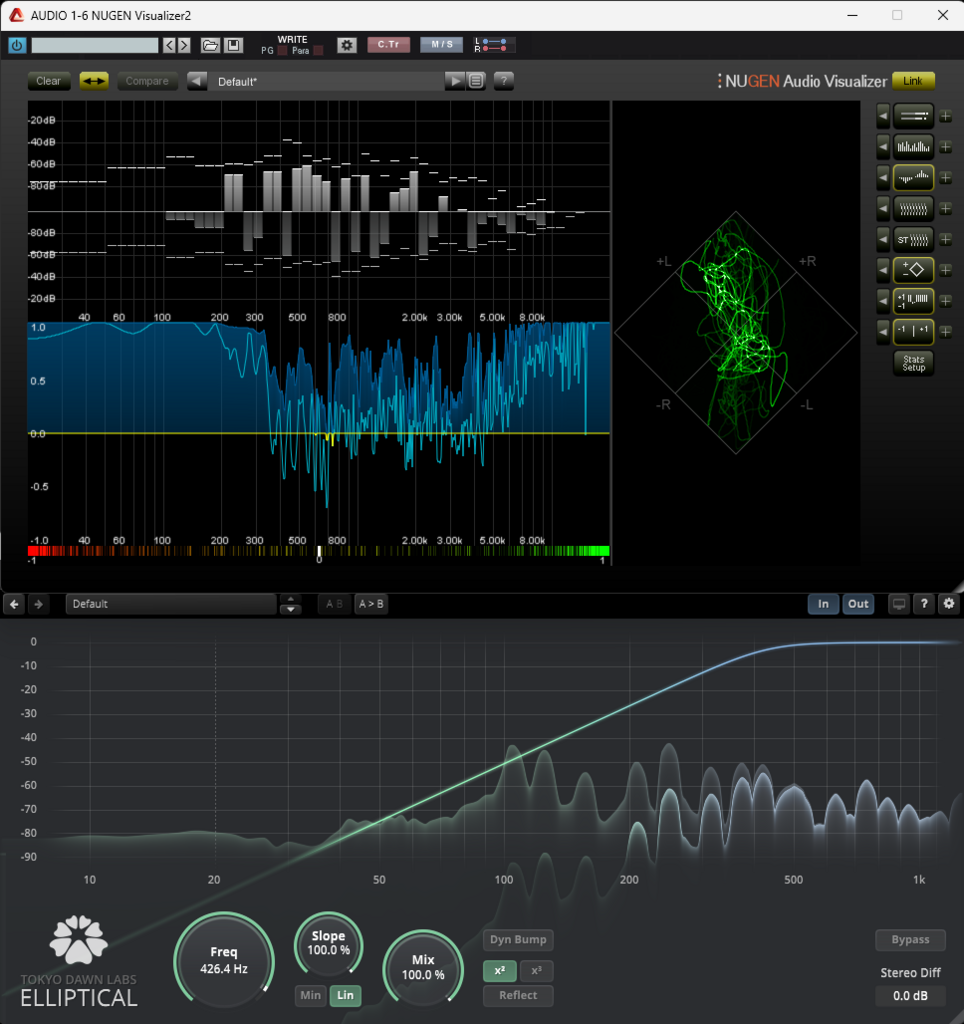Click plus beside spectrum analyzer view
This screenshot has height=1024, width=964.
pyautogui.click(x=945, y=147)
